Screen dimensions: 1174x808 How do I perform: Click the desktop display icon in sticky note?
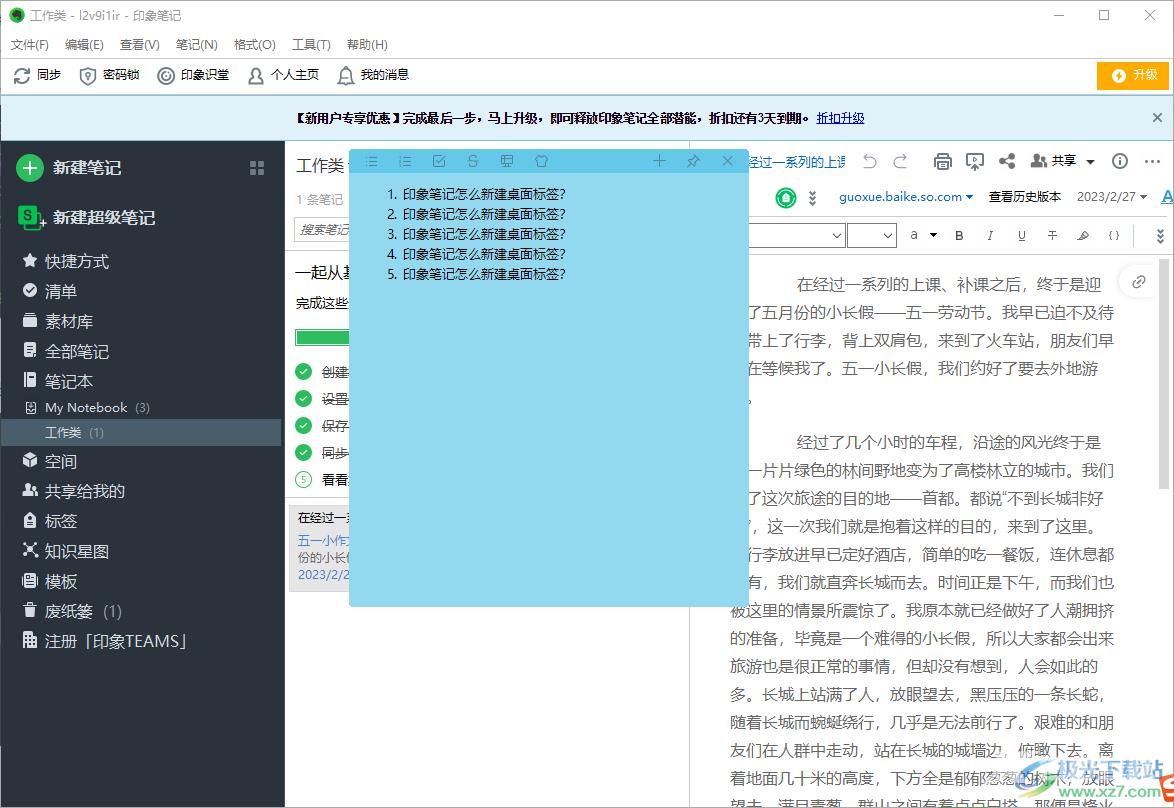pyautogui.click(x=507, y=161)
